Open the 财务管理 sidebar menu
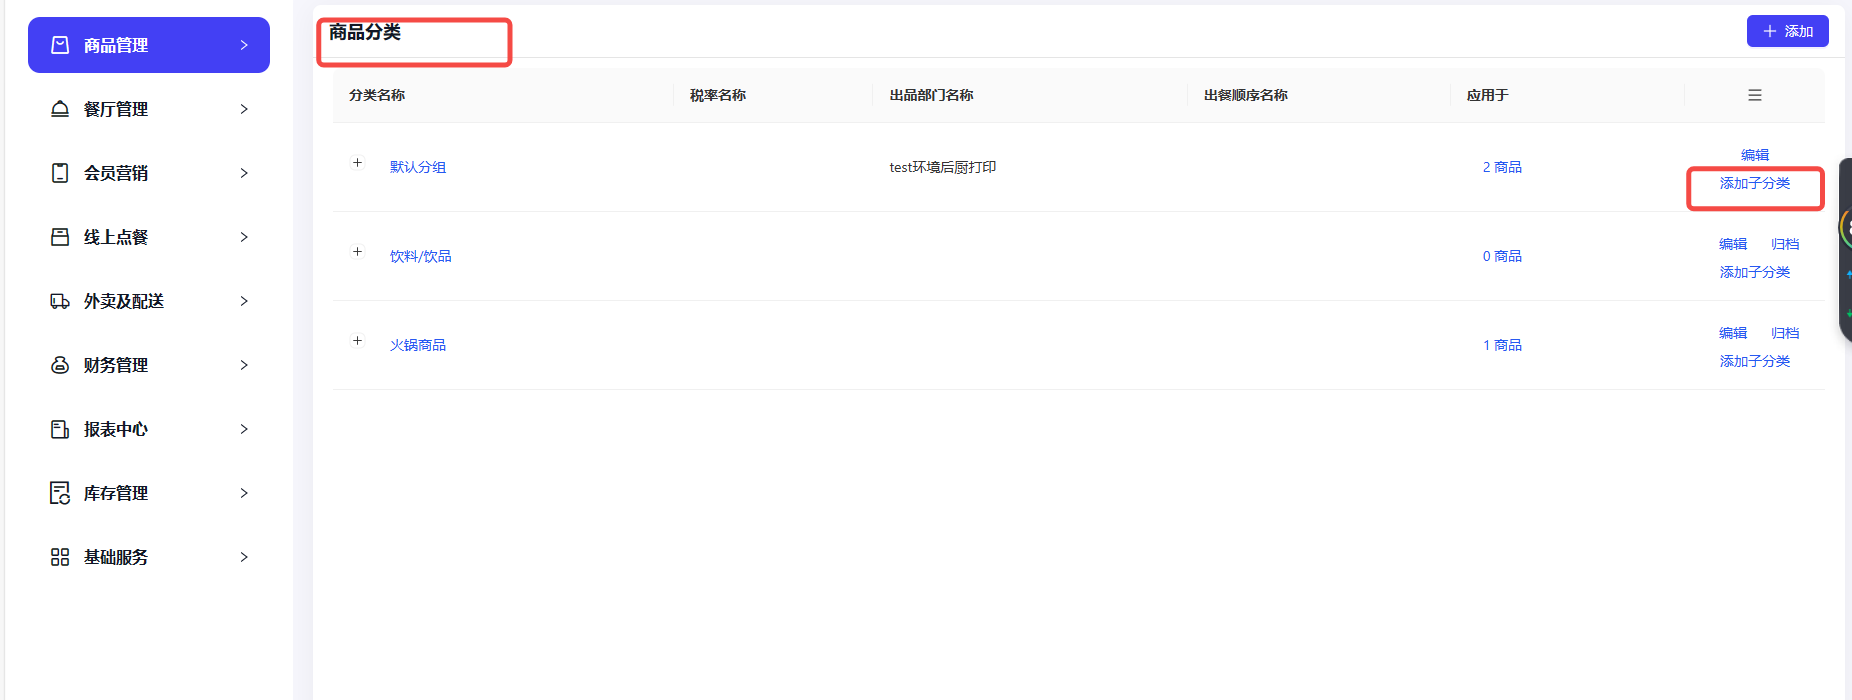Image resolution: width=1852 pixels, height=700 pixels. 149,365
